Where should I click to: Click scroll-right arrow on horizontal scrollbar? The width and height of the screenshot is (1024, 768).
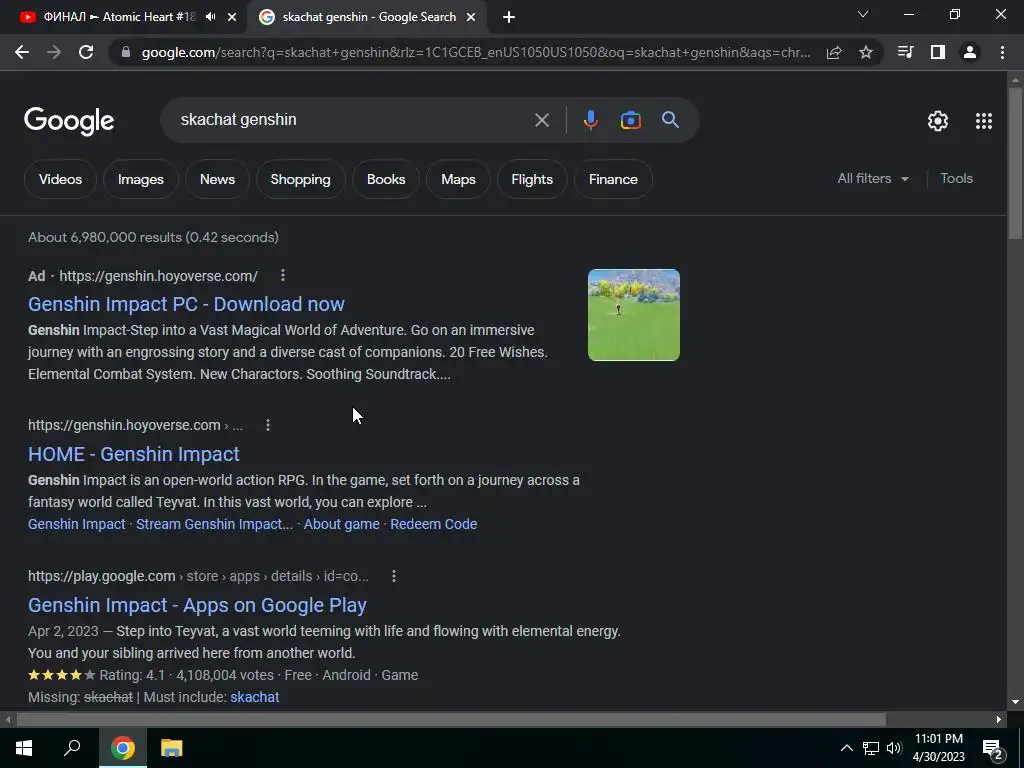pos(999,720)
